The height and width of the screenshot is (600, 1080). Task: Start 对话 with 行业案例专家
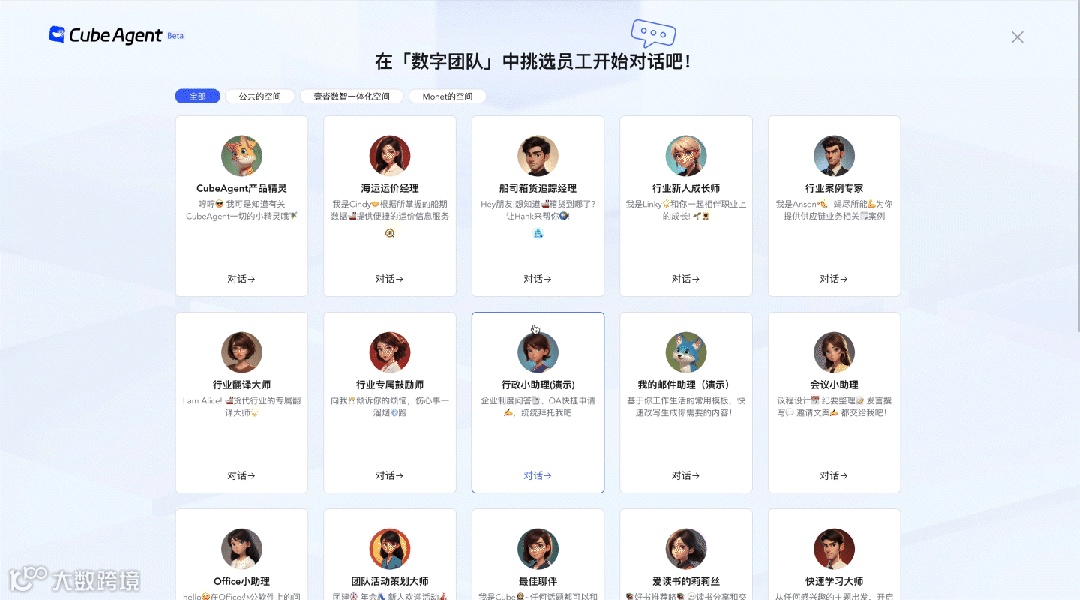[834, 279]
